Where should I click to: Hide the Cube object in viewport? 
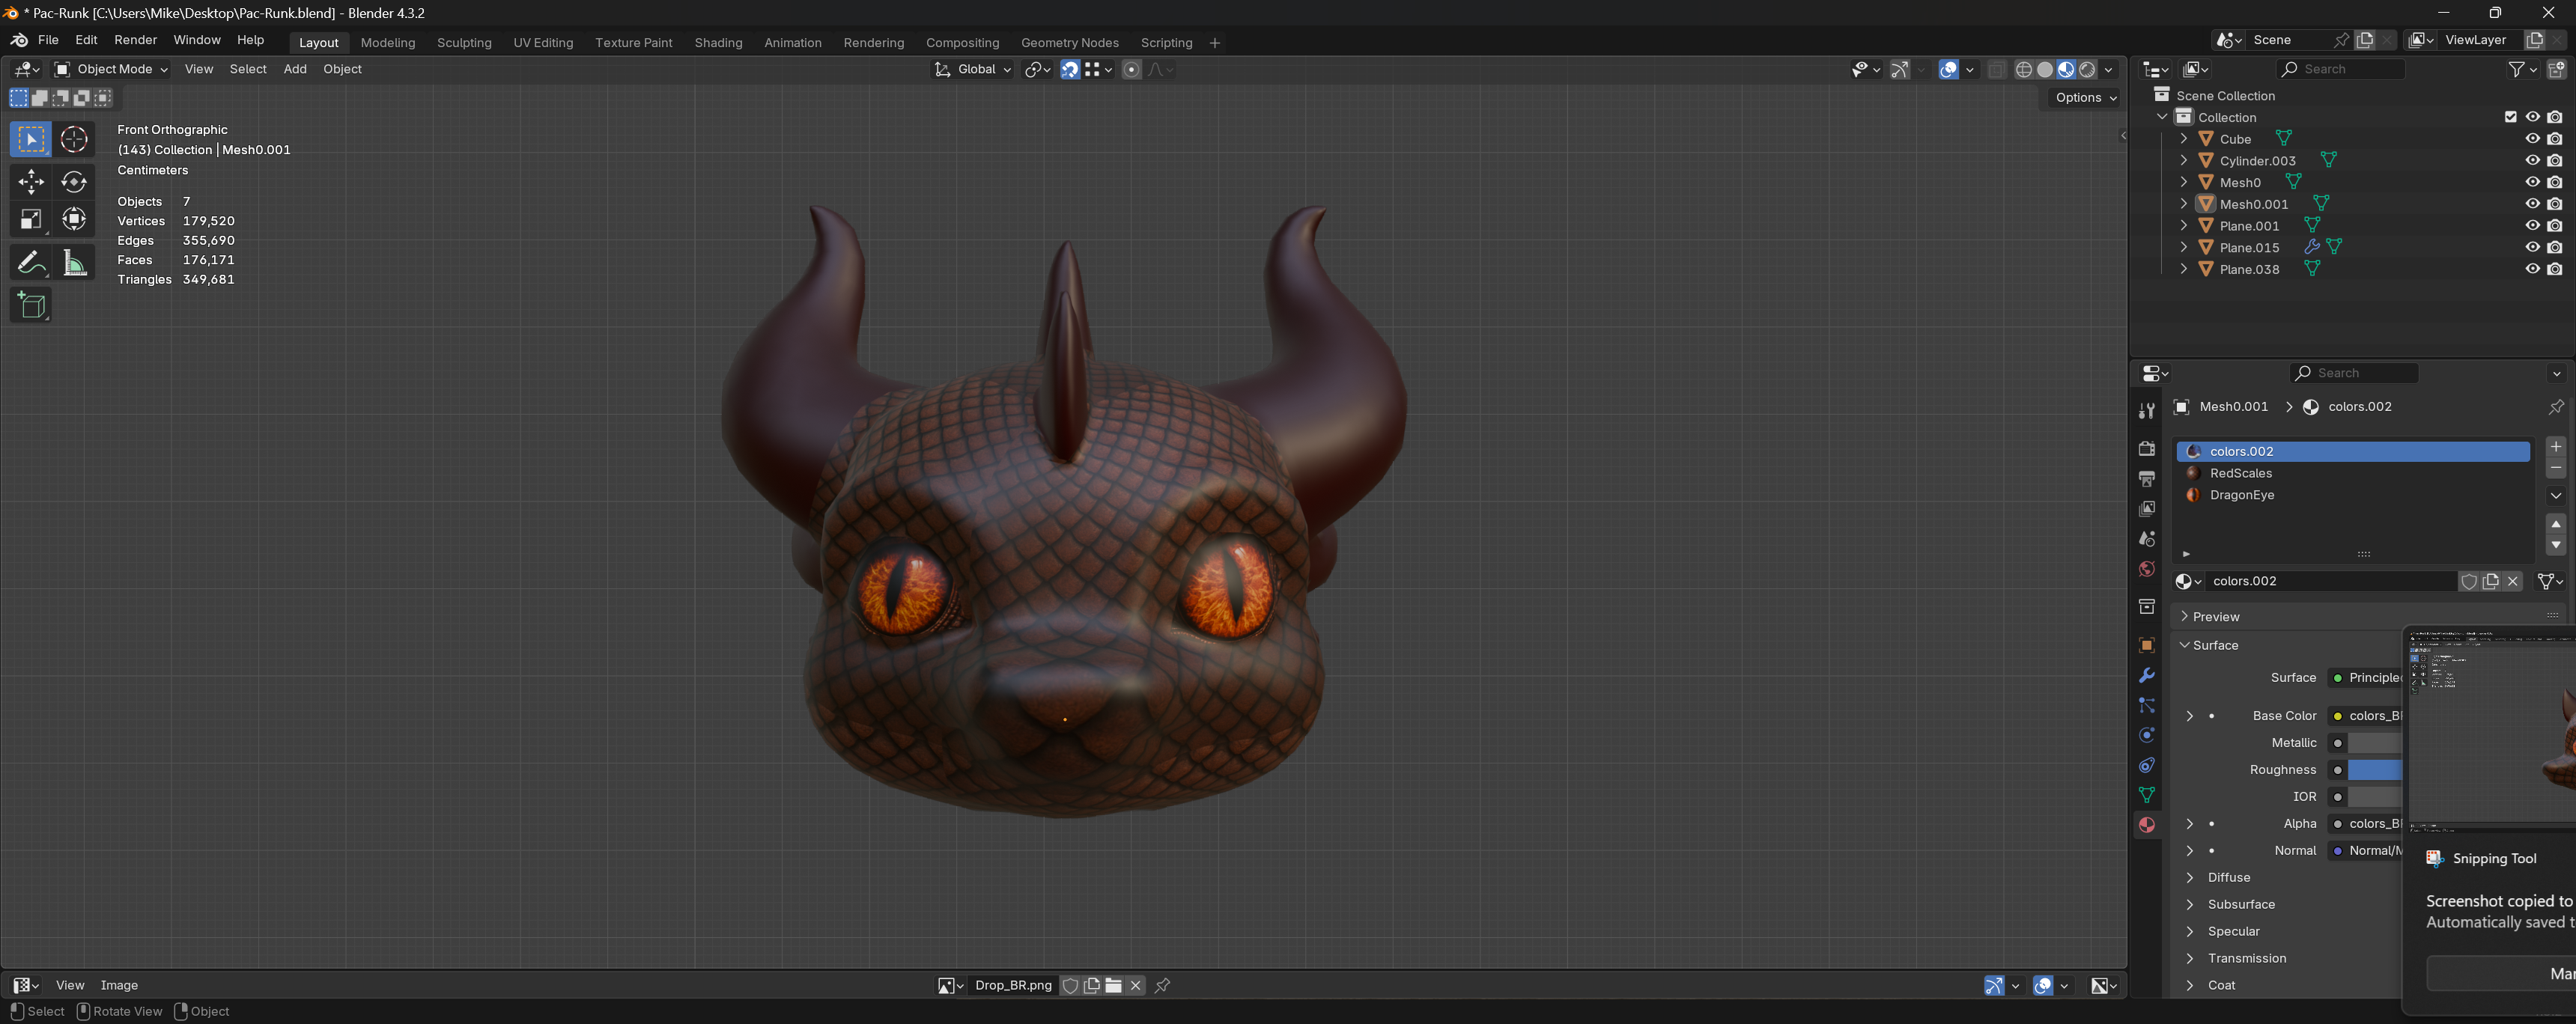click(2532, 139)
